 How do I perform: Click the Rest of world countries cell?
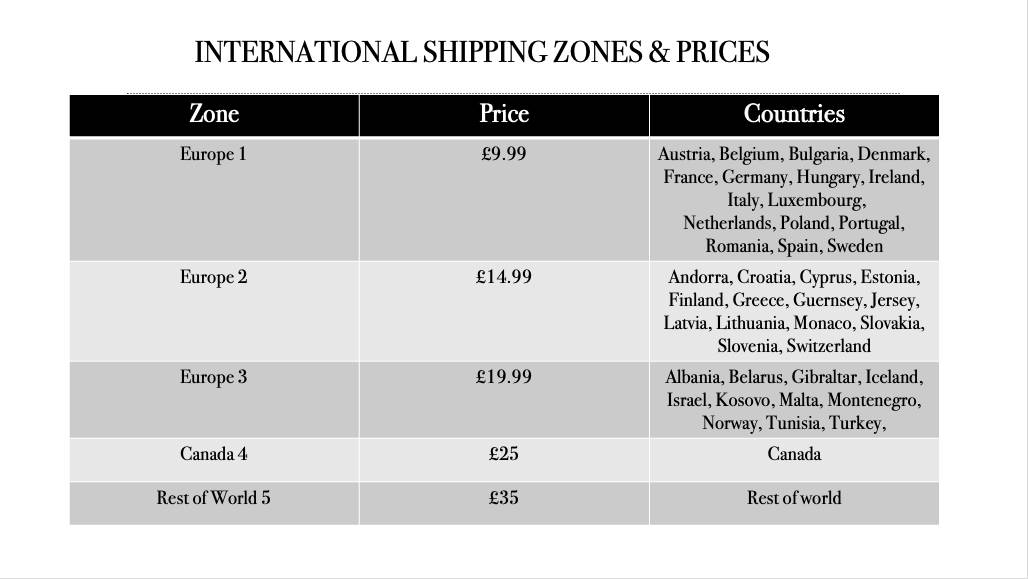click(x=794, y=503)
